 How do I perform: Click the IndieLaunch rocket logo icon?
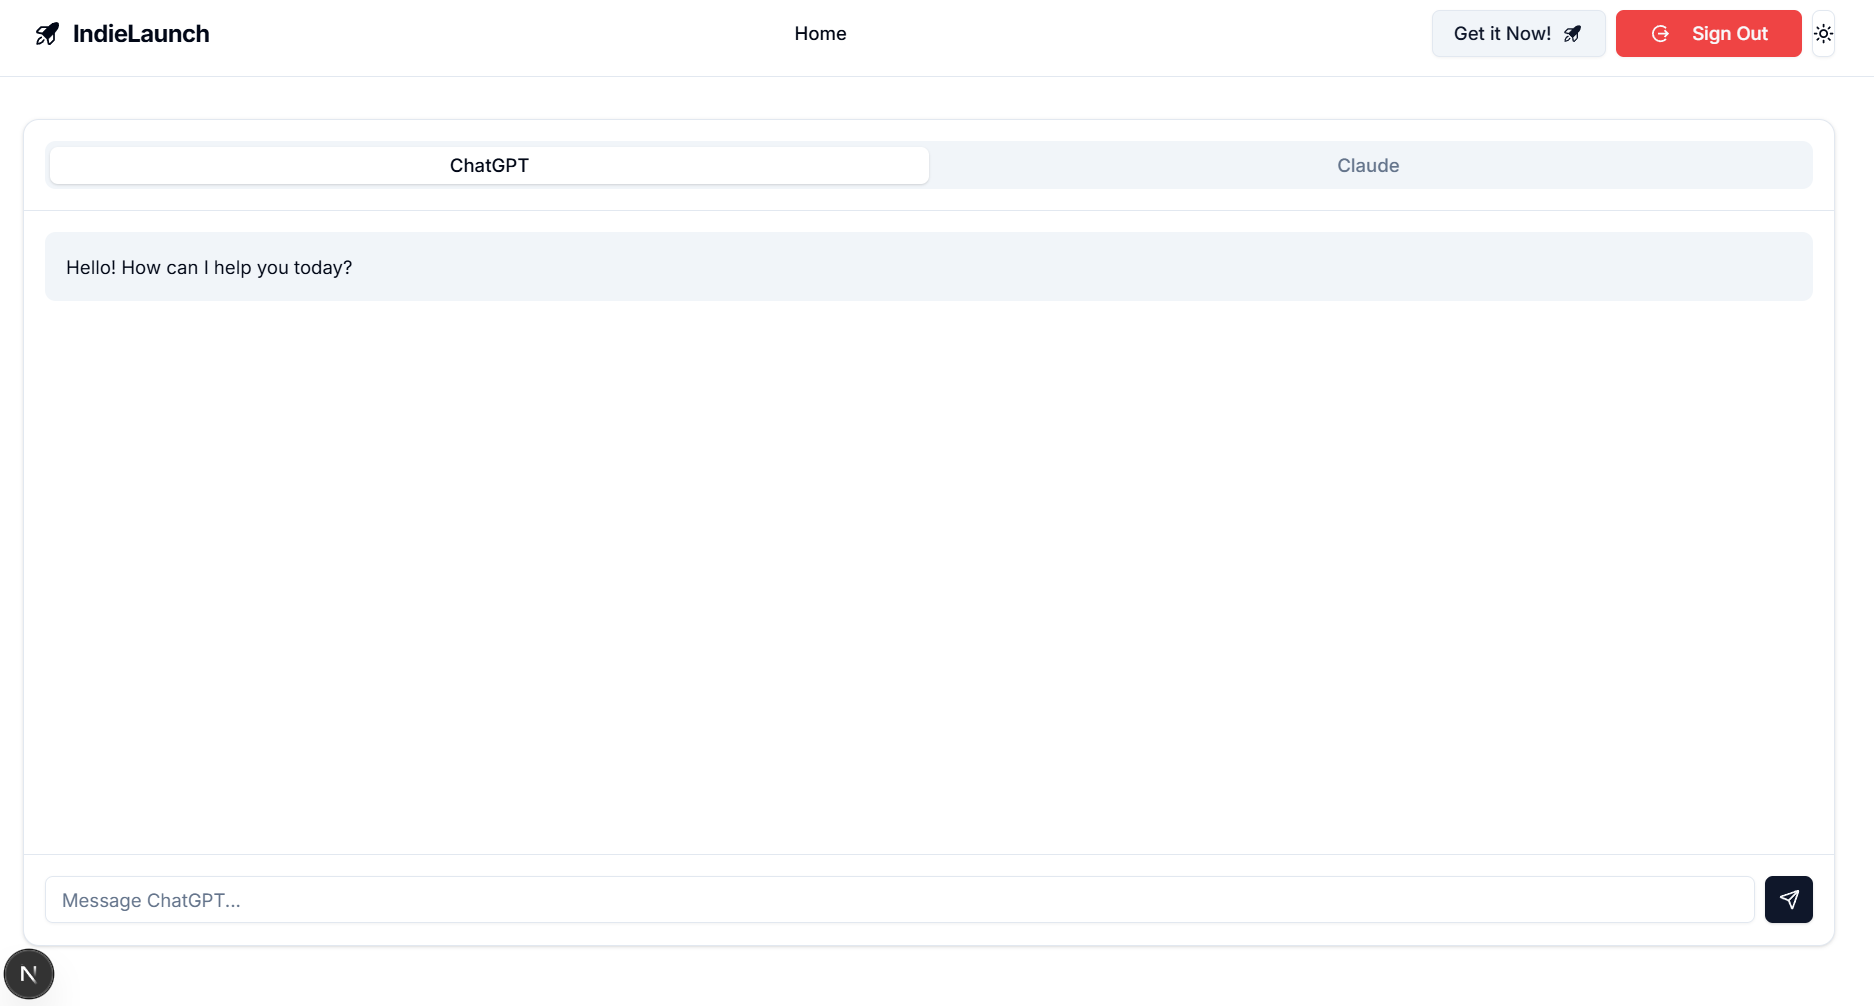coord(47,34)
